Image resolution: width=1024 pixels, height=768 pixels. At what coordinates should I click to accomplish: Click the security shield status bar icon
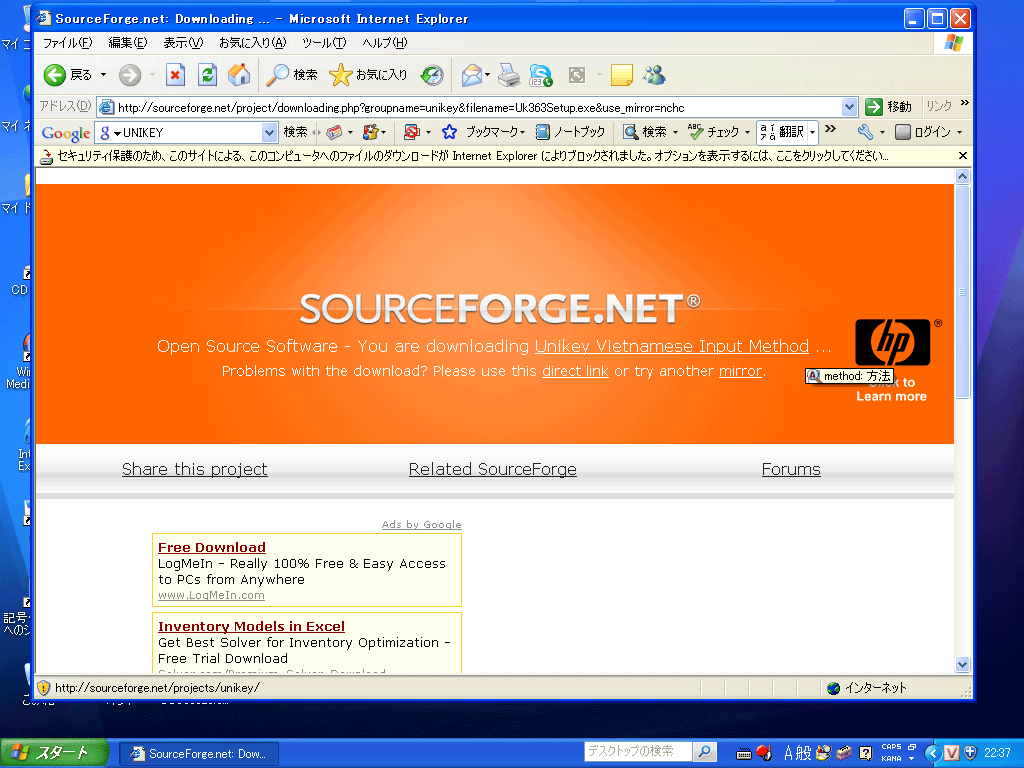coord(44,688)
